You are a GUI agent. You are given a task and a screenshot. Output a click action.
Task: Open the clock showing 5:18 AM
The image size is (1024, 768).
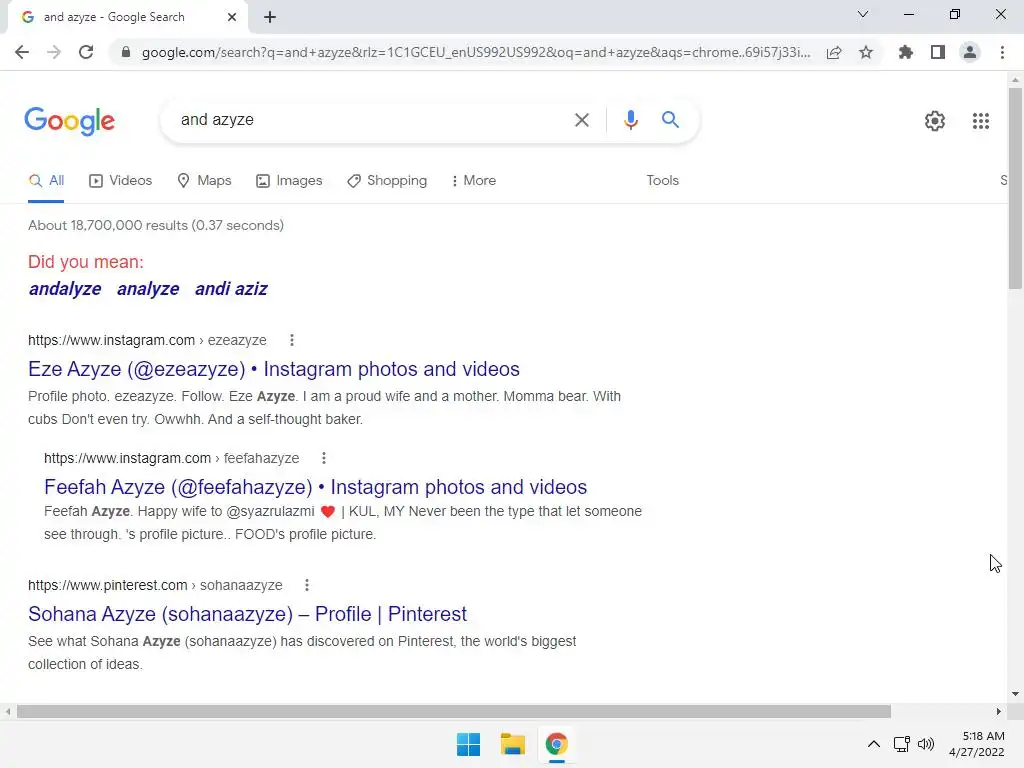976,744
